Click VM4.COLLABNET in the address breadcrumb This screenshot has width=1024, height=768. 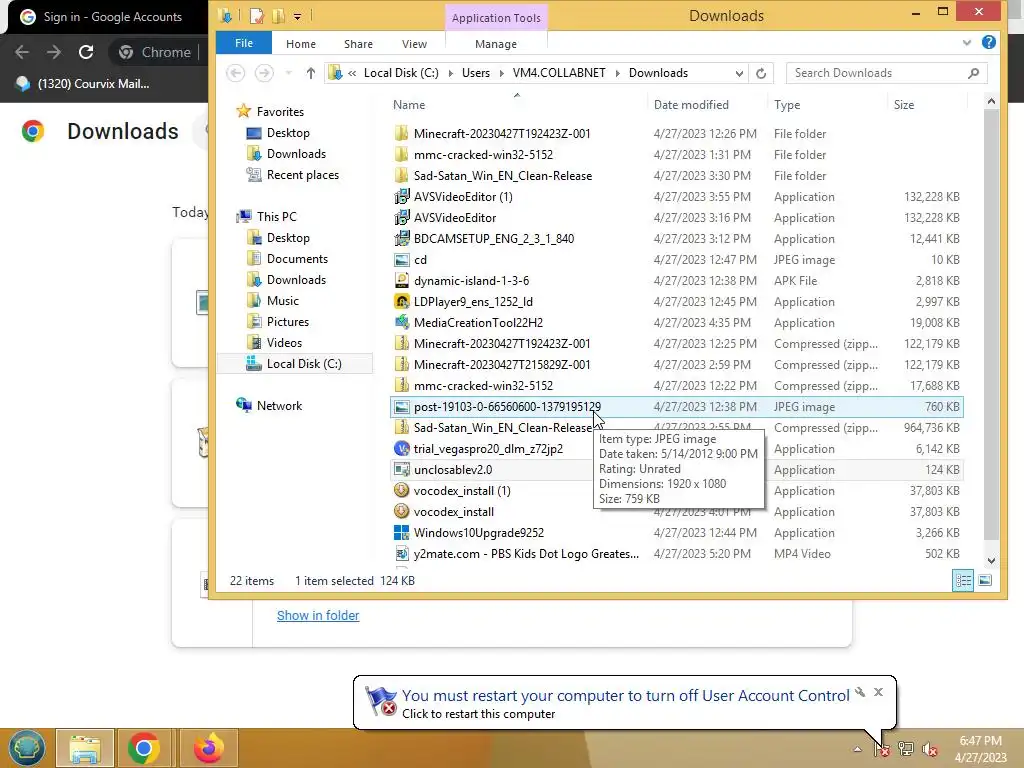click(x=559, y=73)
